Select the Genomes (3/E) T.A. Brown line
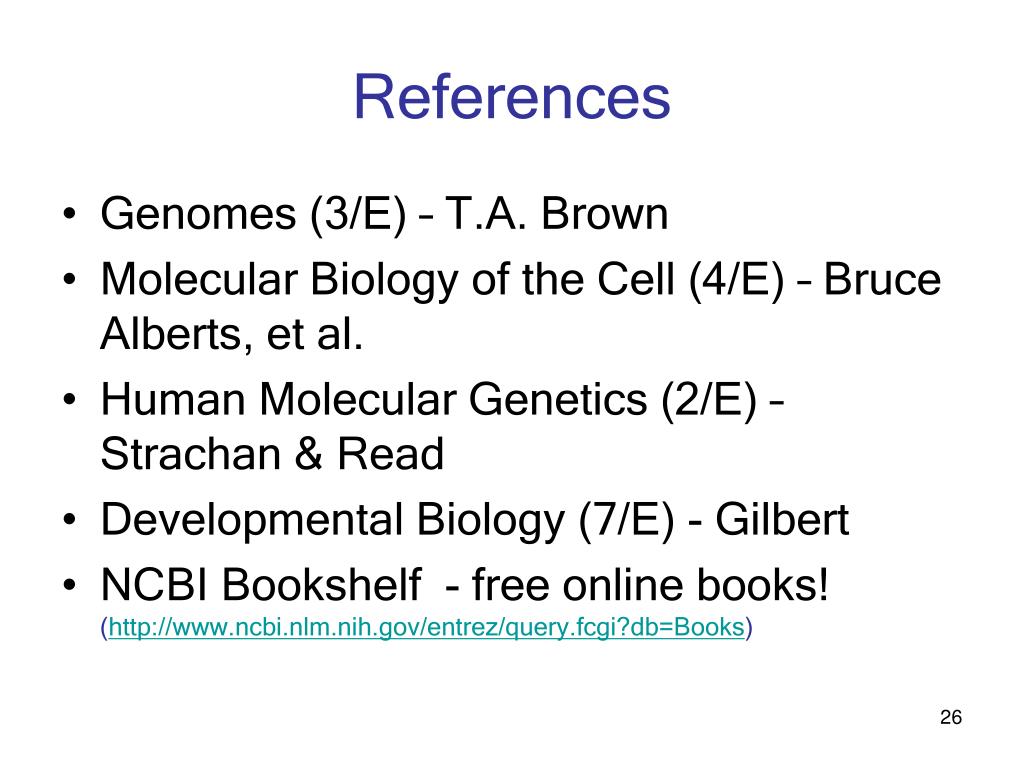 click(384, 214)
